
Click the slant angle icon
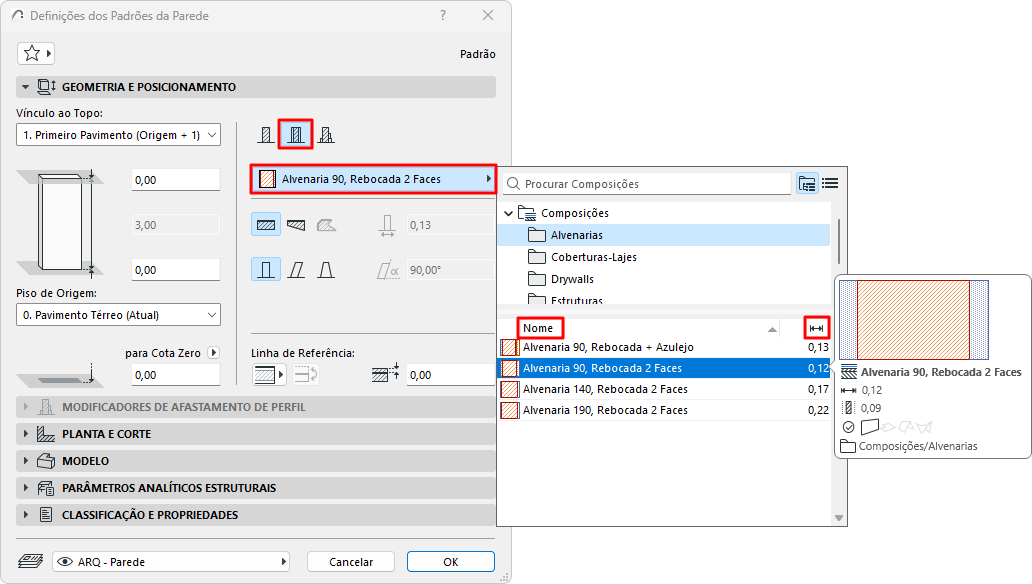(388, 270)
